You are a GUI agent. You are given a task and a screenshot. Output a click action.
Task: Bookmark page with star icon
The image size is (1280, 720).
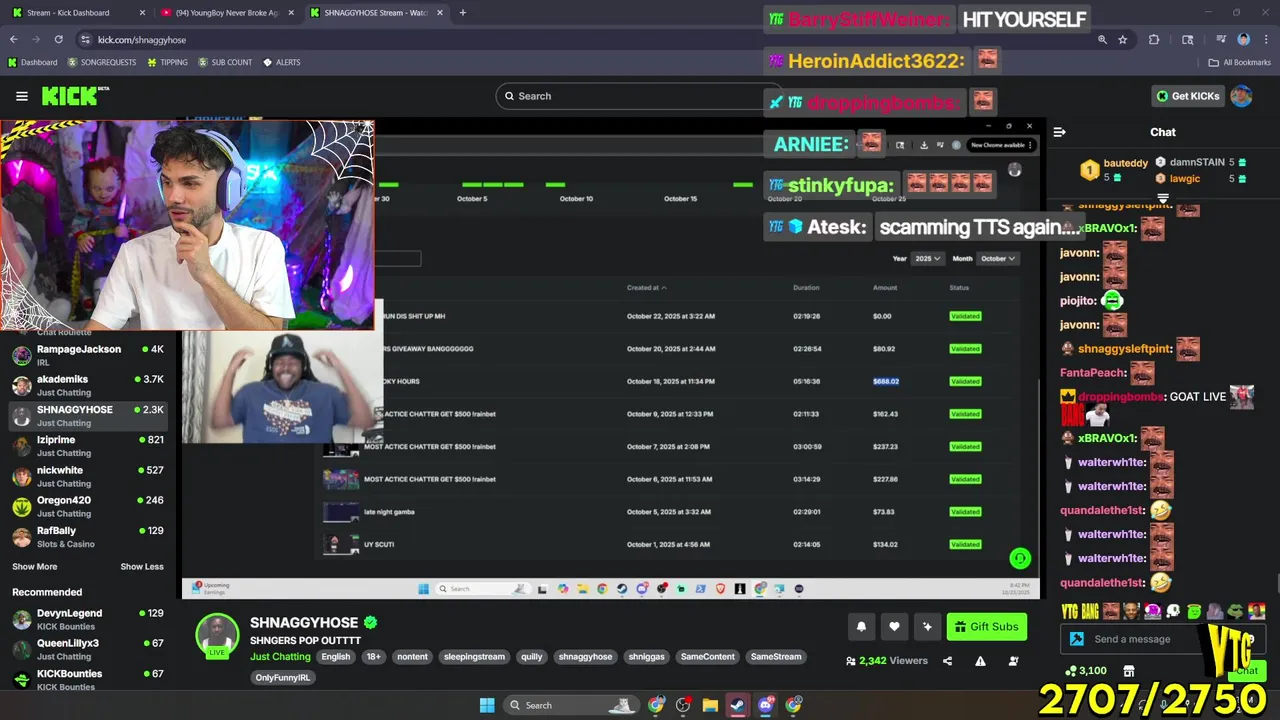point(1123,40)
